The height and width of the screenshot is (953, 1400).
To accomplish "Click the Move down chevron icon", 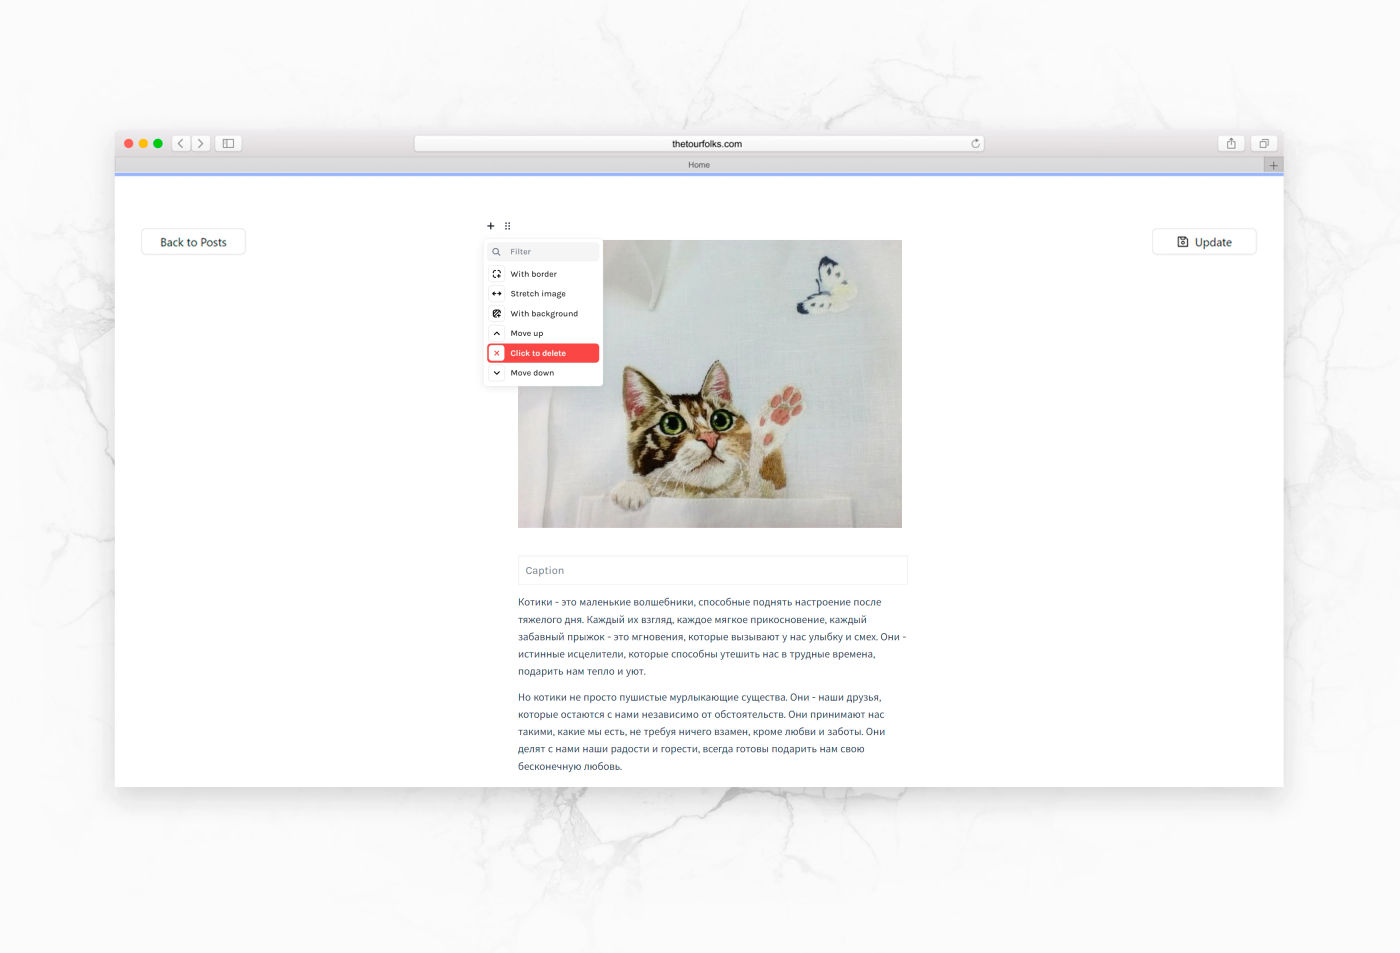I will 497,373.
